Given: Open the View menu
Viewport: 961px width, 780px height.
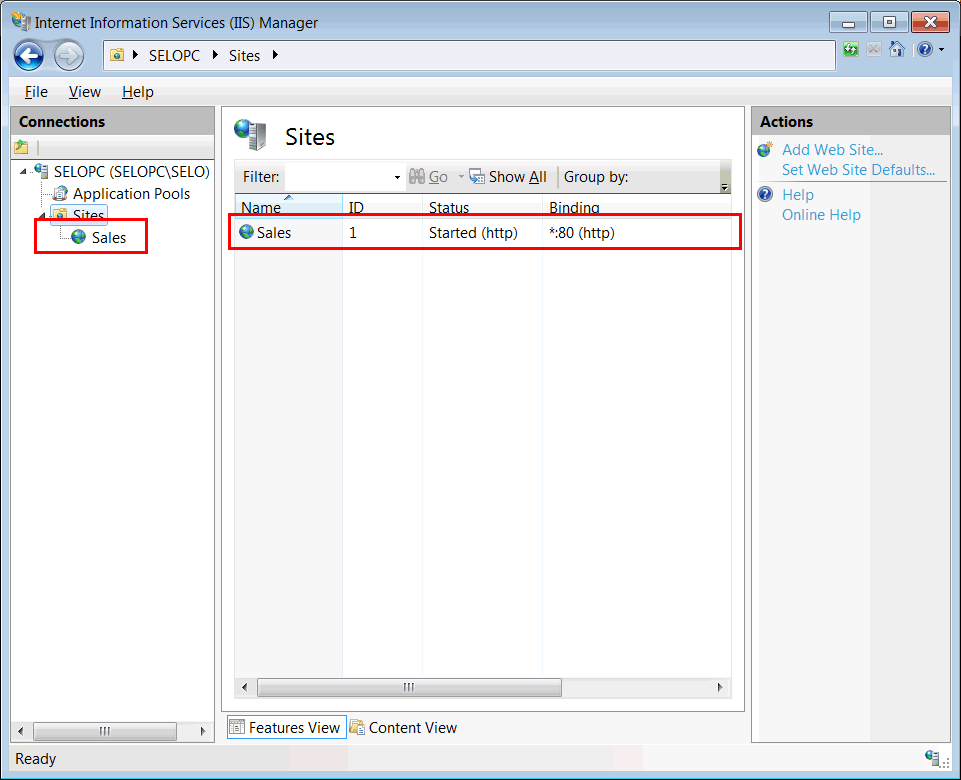Looking at the screenshot, I should [x=85, y=92].
